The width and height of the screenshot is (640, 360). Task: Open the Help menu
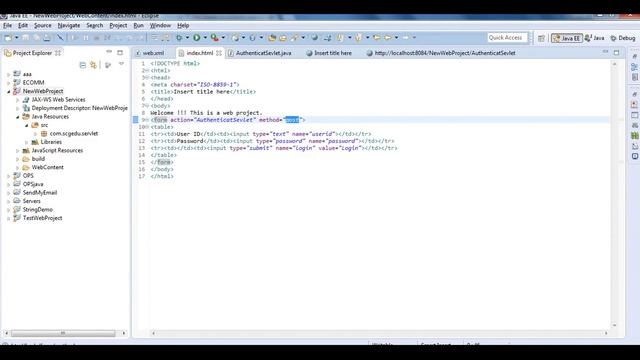click(x=183, y=25)
